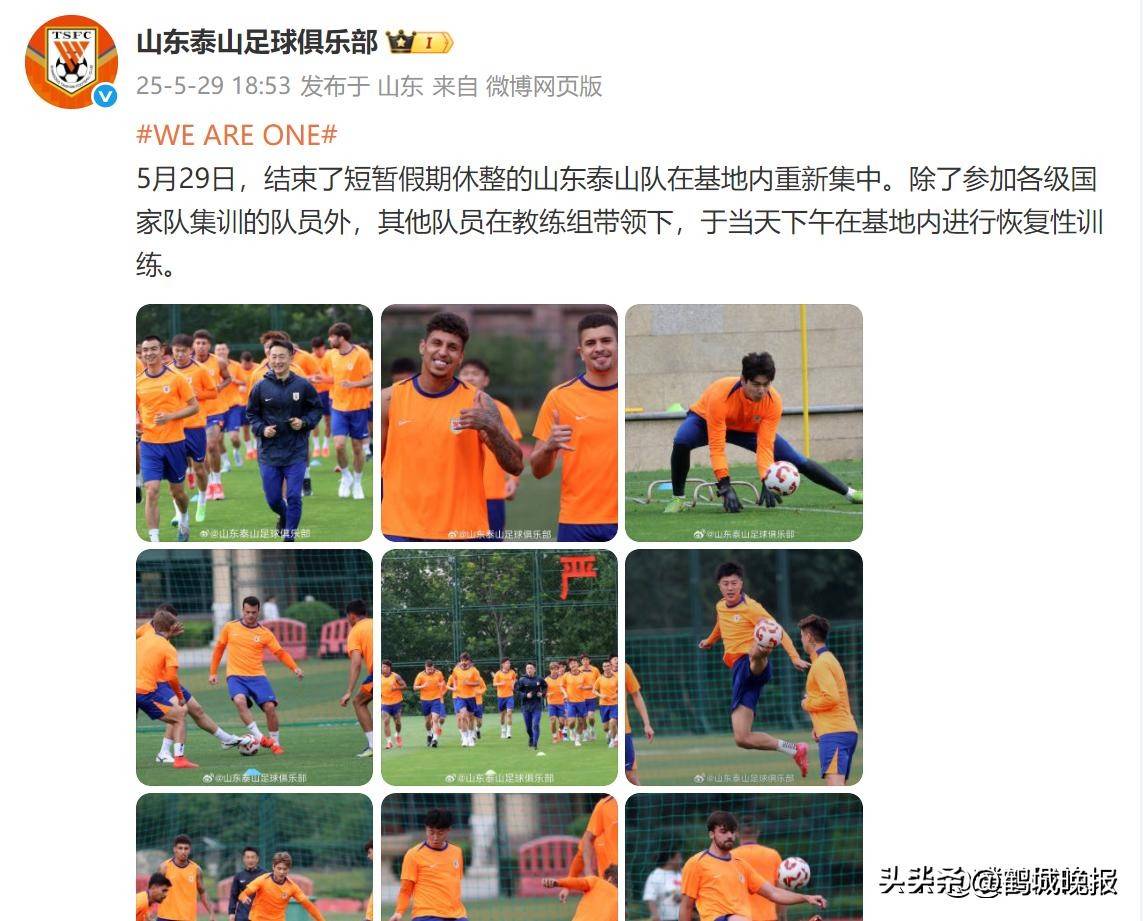Open photo of player jumping to chest ball

tap(744, 667)
